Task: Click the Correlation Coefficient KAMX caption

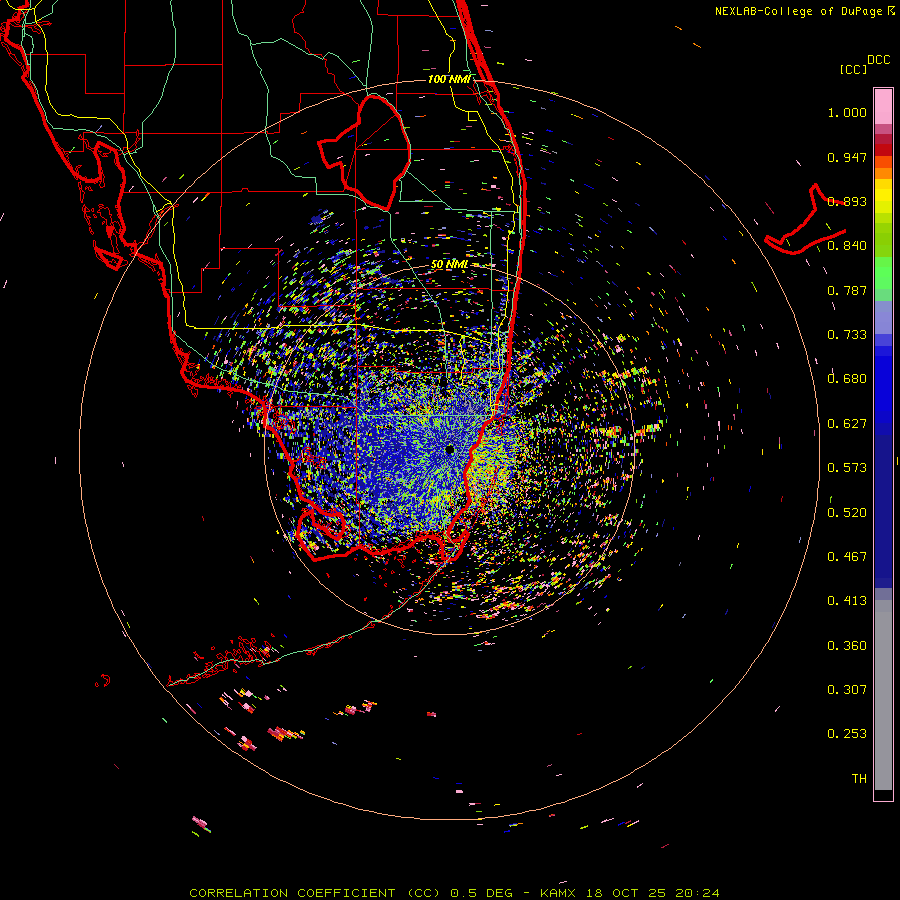Action: click(454, 893)
